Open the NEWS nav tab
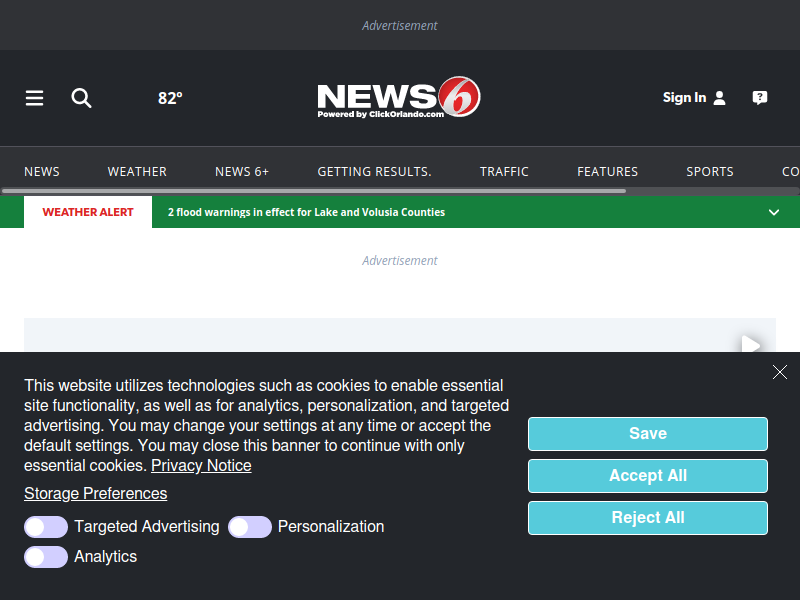Image resolution: width=800 pixels, height=600 pixels. (42, 171)
